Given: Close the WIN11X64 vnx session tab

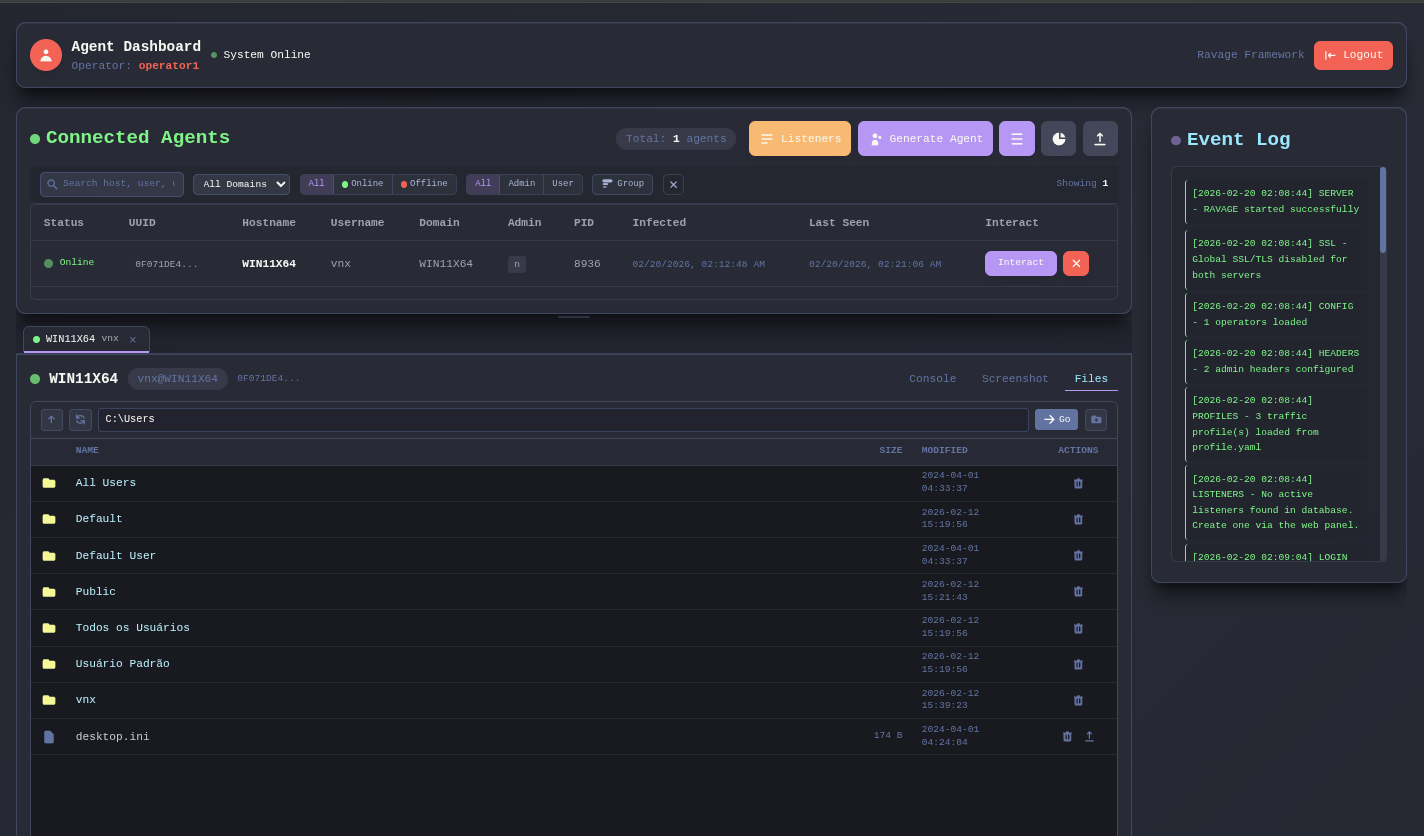Looking at the screenshot, I should (133, 340).
